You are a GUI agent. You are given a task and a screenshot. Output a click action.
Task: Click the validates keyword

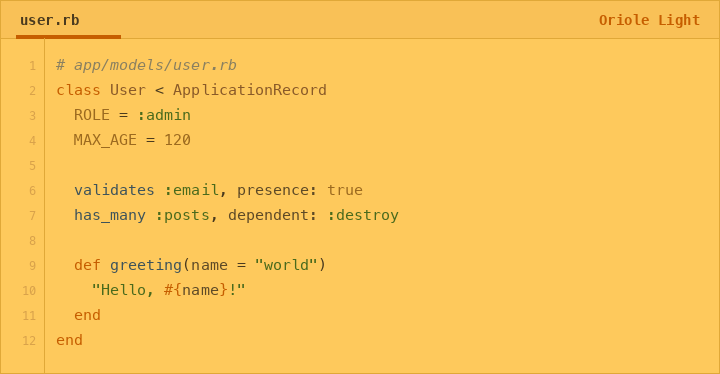114,190
